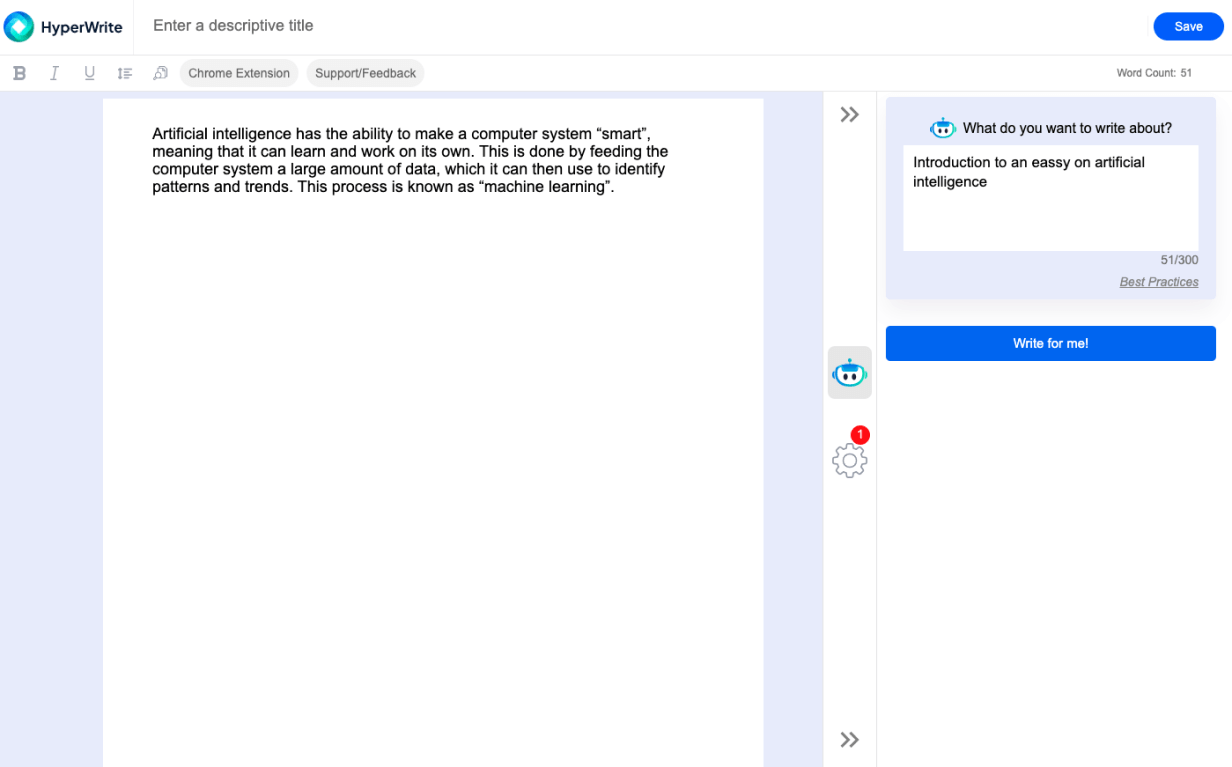Click the HyperWrite logo icon
The width and height of the screenshot is (1232, 767).
[19, 27]
